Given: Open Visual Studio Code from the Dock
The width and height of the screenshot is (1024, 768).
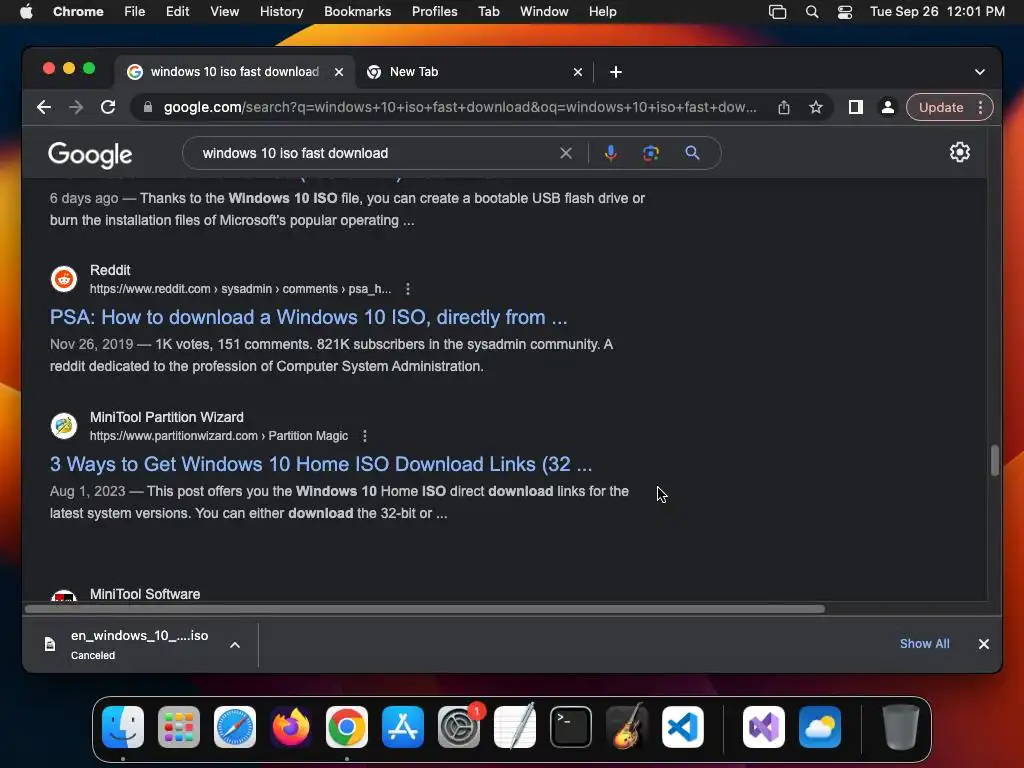Looking at the screenshot, I should click(x=683, y=727).
